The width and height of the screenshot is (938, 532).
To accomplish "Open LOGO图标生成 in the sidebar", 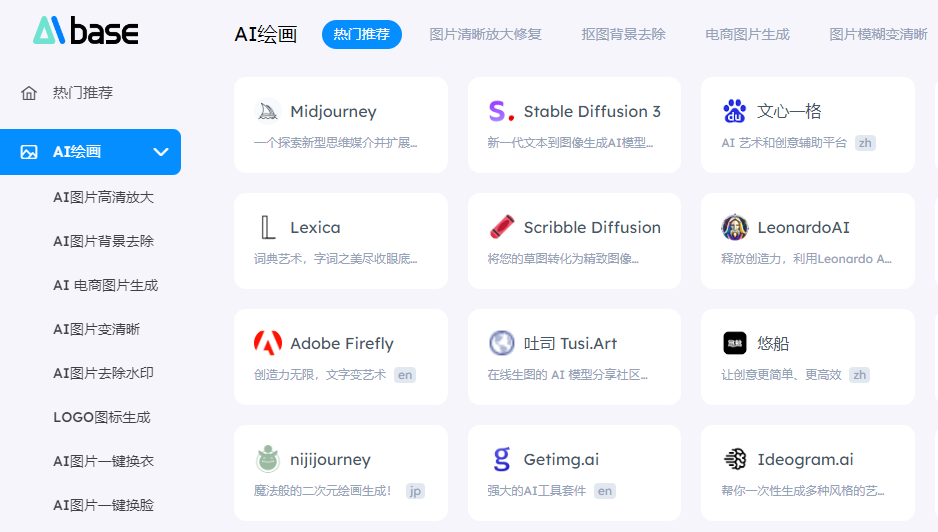I will click(x=102, y=417).
